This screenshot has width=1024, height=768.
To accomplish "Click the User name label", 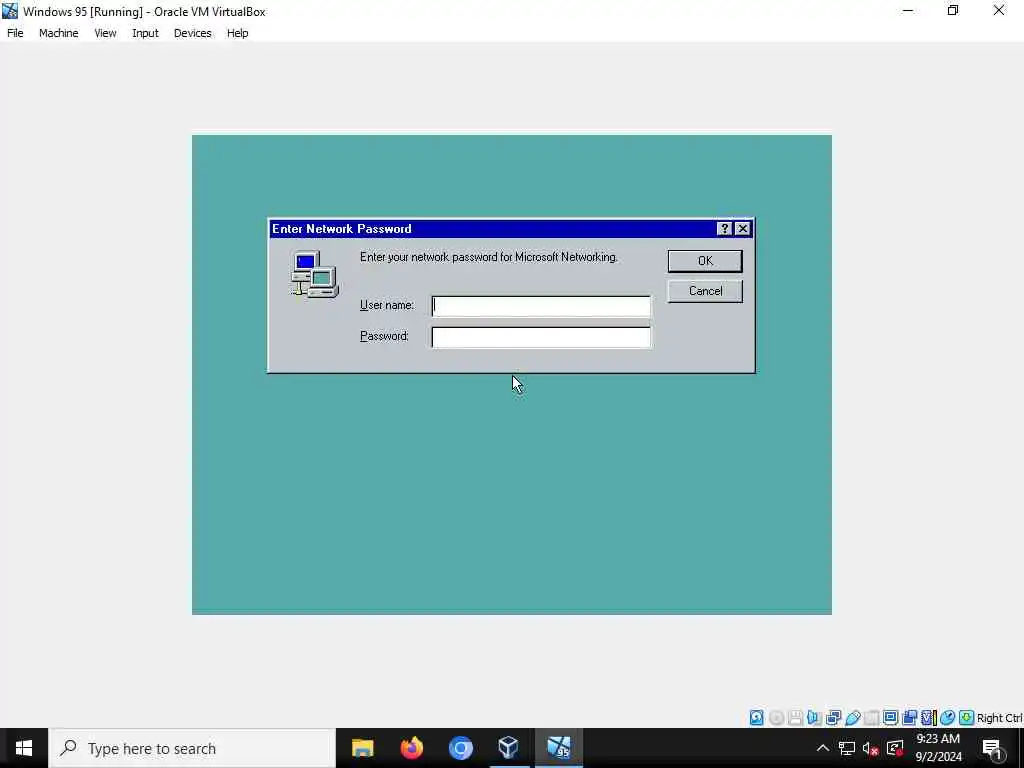I will point(387,305).
